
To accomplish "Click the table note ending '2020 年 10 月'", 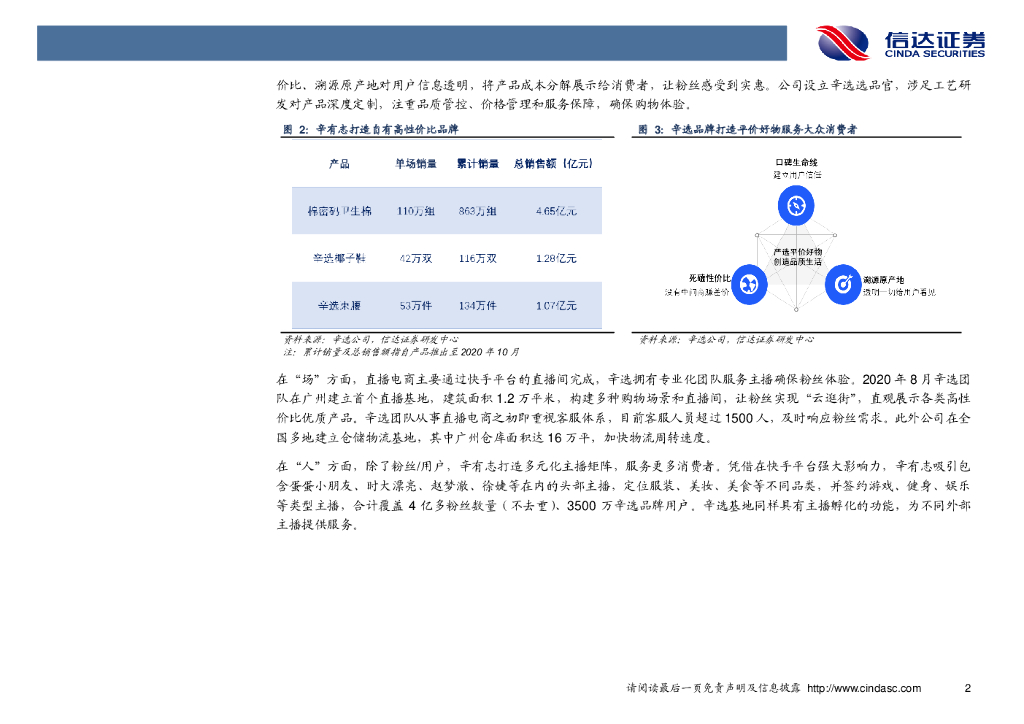I will (401, 352).
